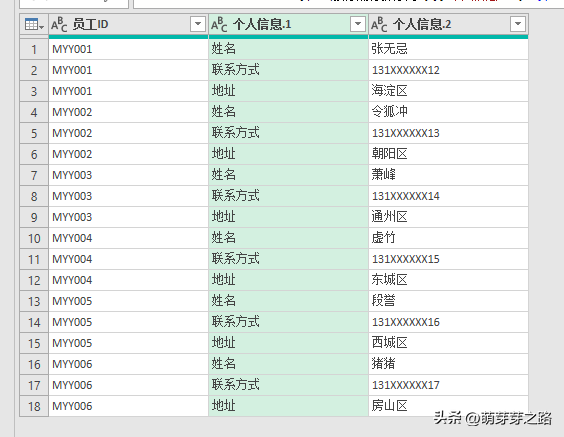Screen dimensions: 564x437
Task: Click MYY005 cell in row 13
Action: coord(128,301)
